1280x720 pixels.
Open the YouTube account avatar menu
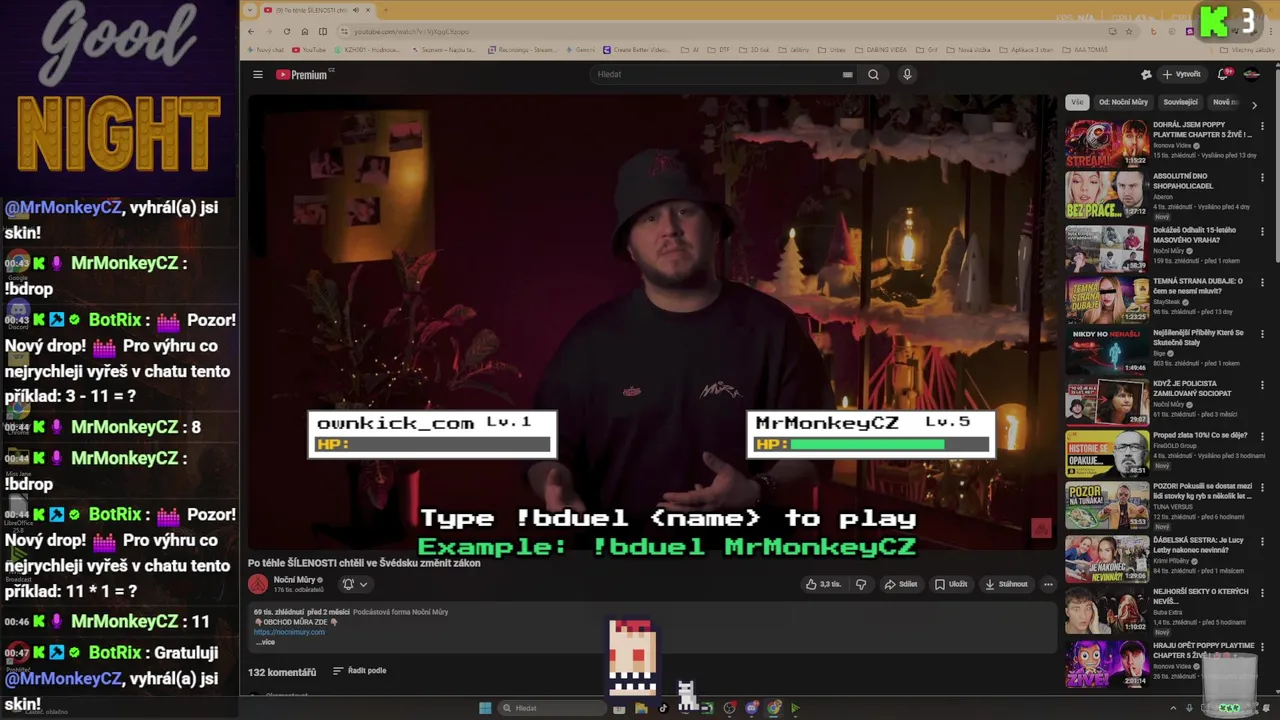[x=1251, y=74]
